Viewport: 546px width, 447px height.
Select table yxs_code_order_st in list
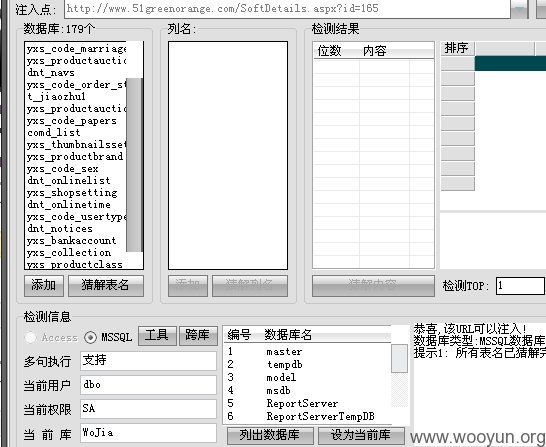(76, 85)
